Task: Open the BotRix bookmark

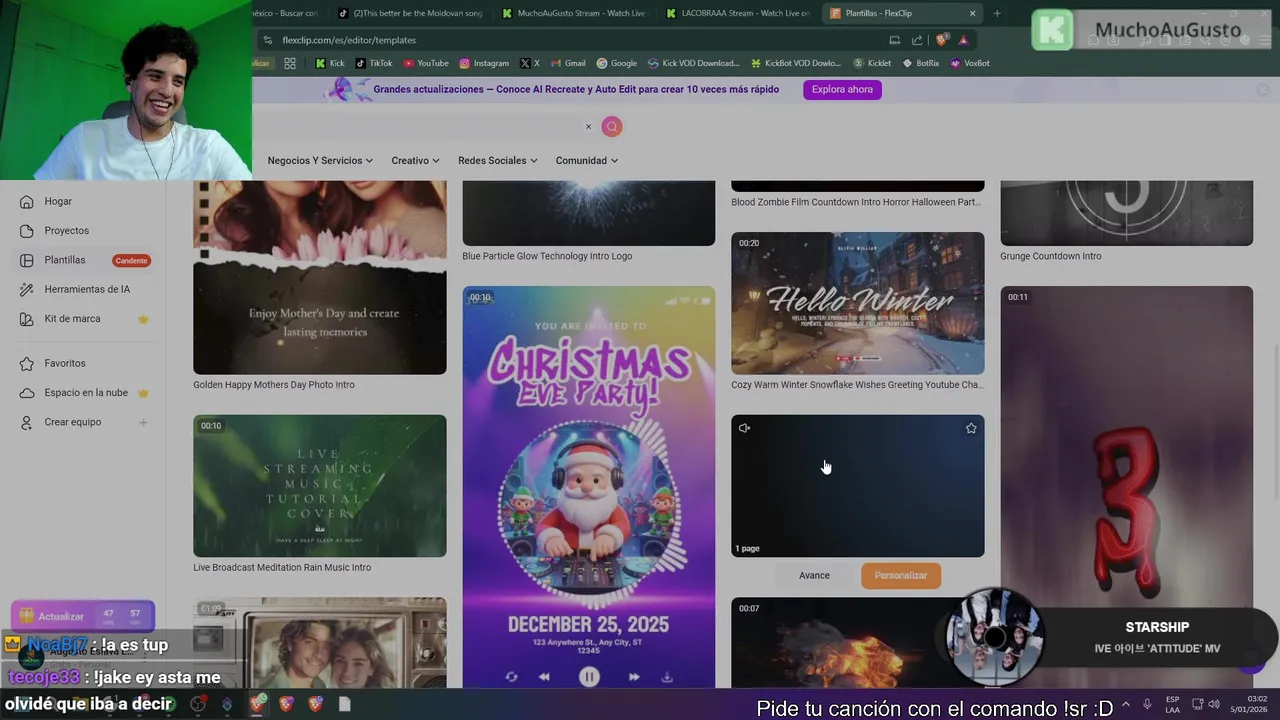Action: (x=921, y=63)
